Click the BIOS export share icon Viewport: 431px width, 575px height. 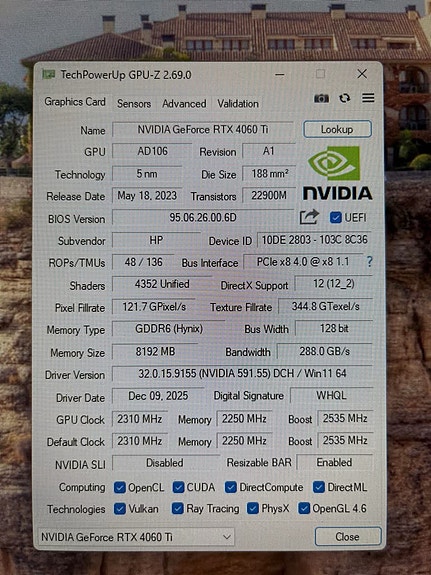(x=309, y=217)
